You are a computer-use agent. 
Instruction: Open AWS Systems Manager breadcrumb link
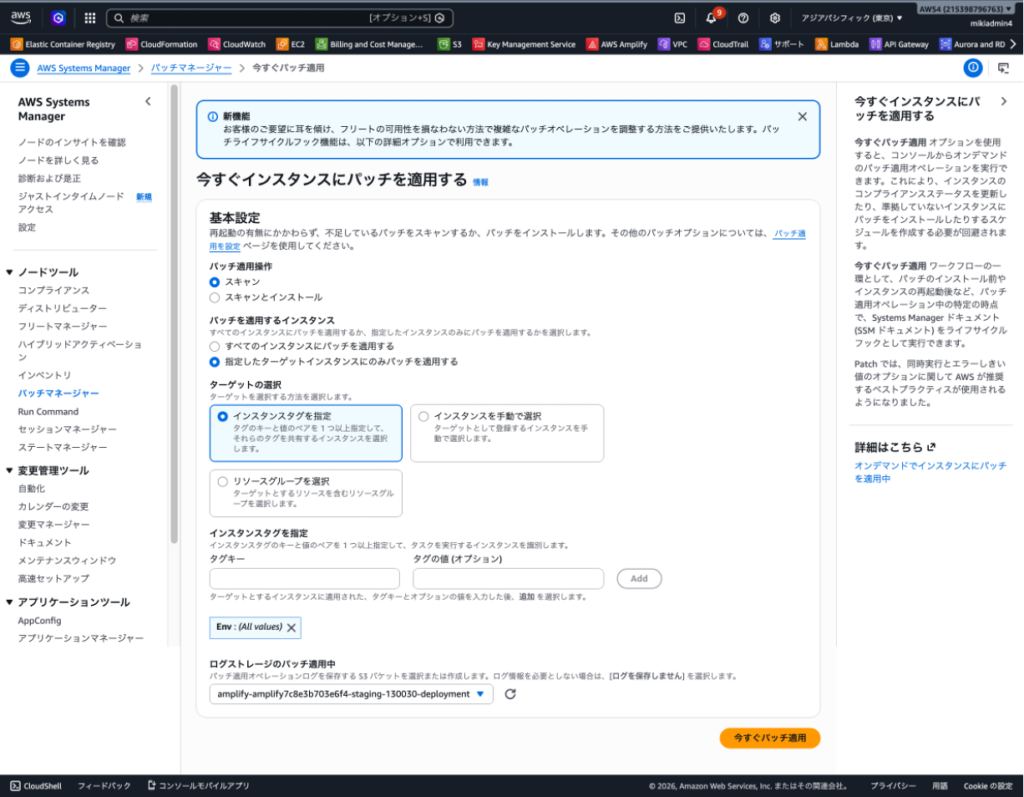point(84,68)
